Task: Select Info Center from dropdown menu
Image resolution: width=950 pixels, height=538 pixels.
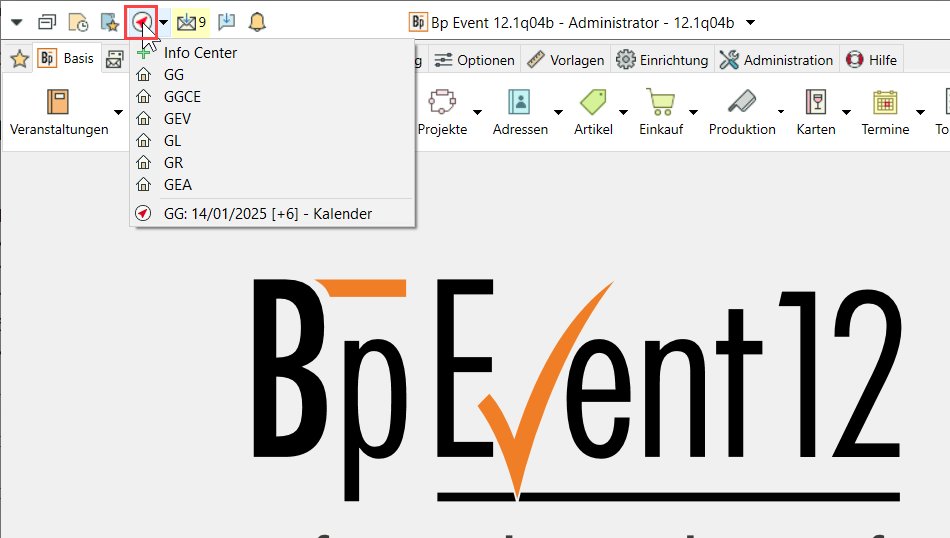Action: click(x=200, y=53)
